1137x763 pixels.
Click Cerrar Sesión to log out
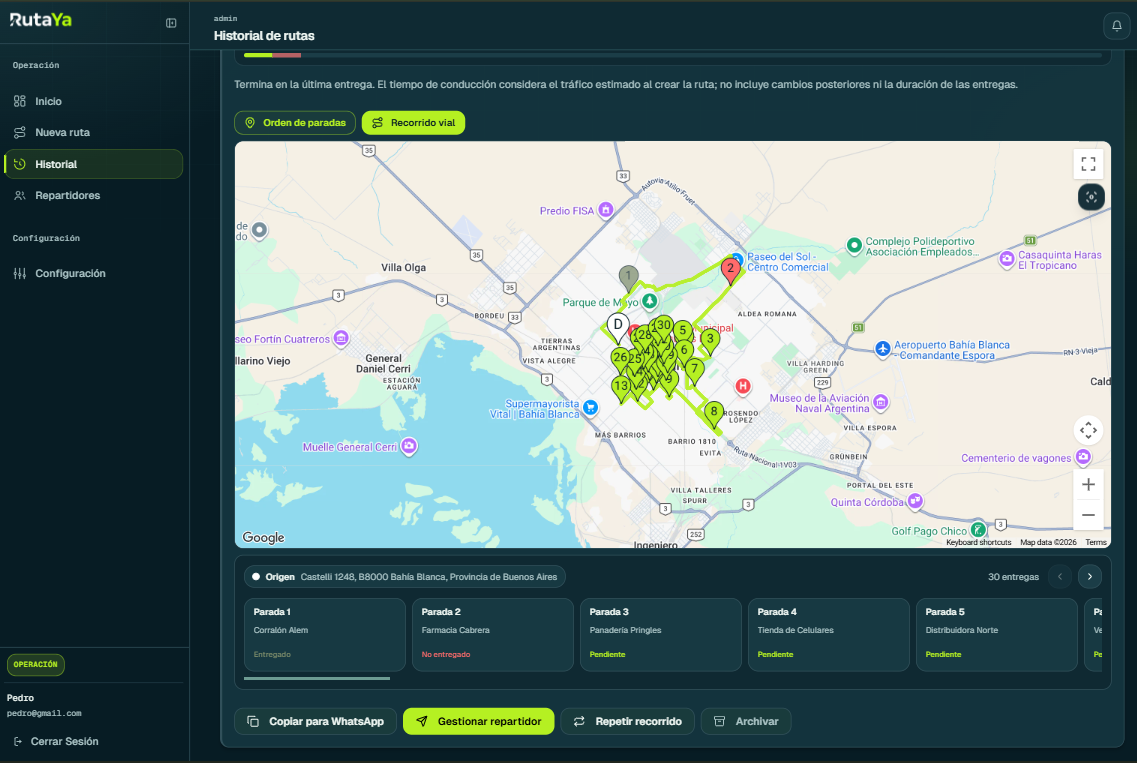[x=56, y=741]
